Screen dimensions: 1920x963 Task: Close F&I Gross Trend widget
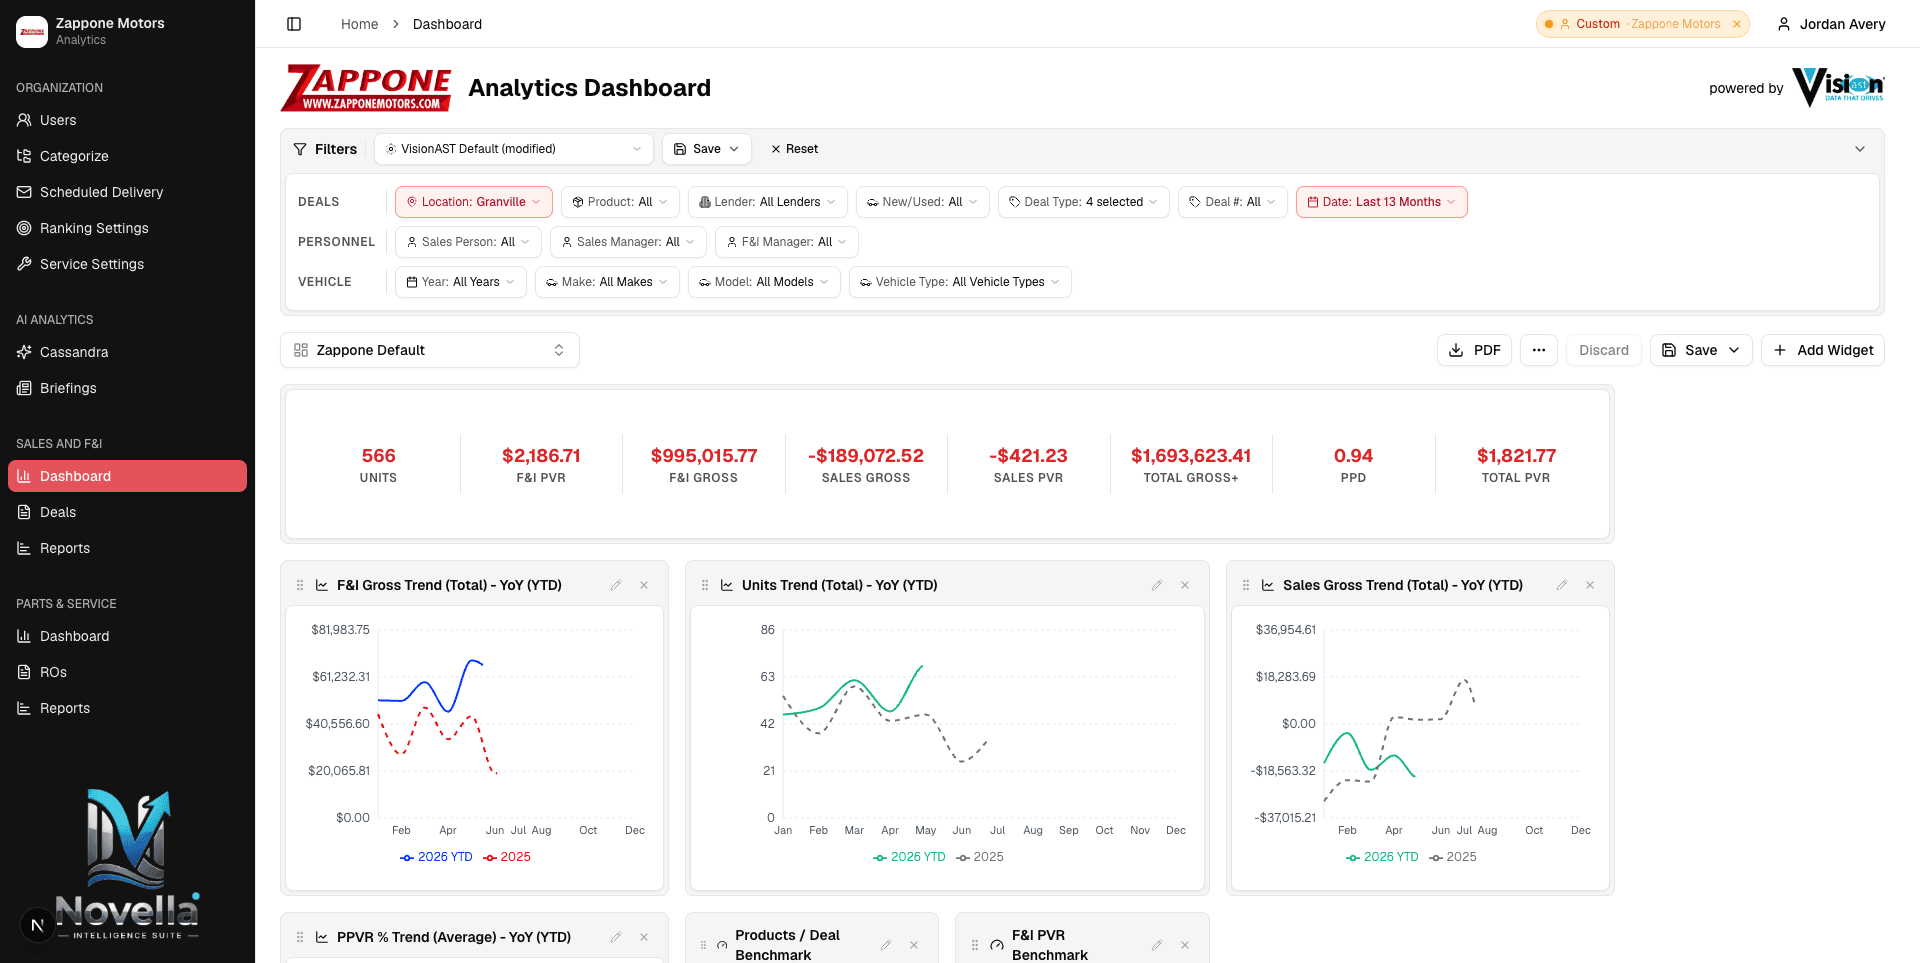tap(644, 585)
